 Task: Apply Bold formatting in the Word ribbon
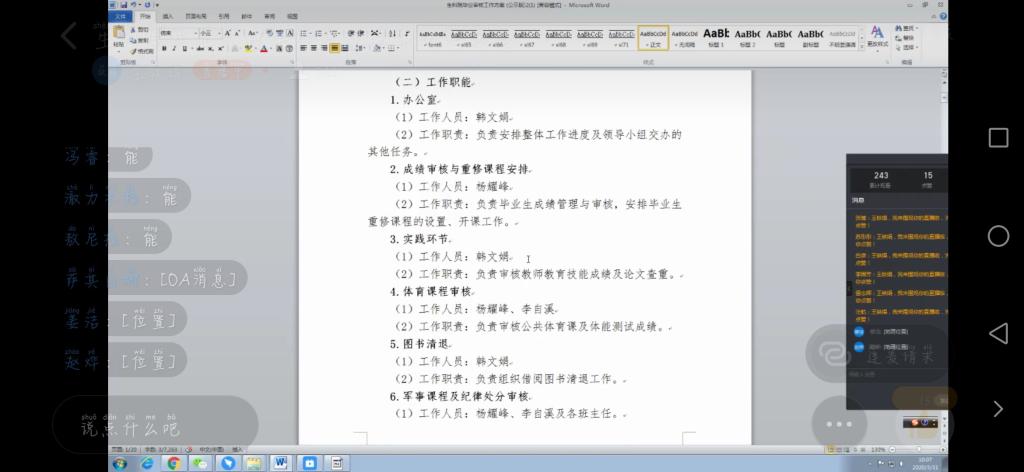pos(164,48)
